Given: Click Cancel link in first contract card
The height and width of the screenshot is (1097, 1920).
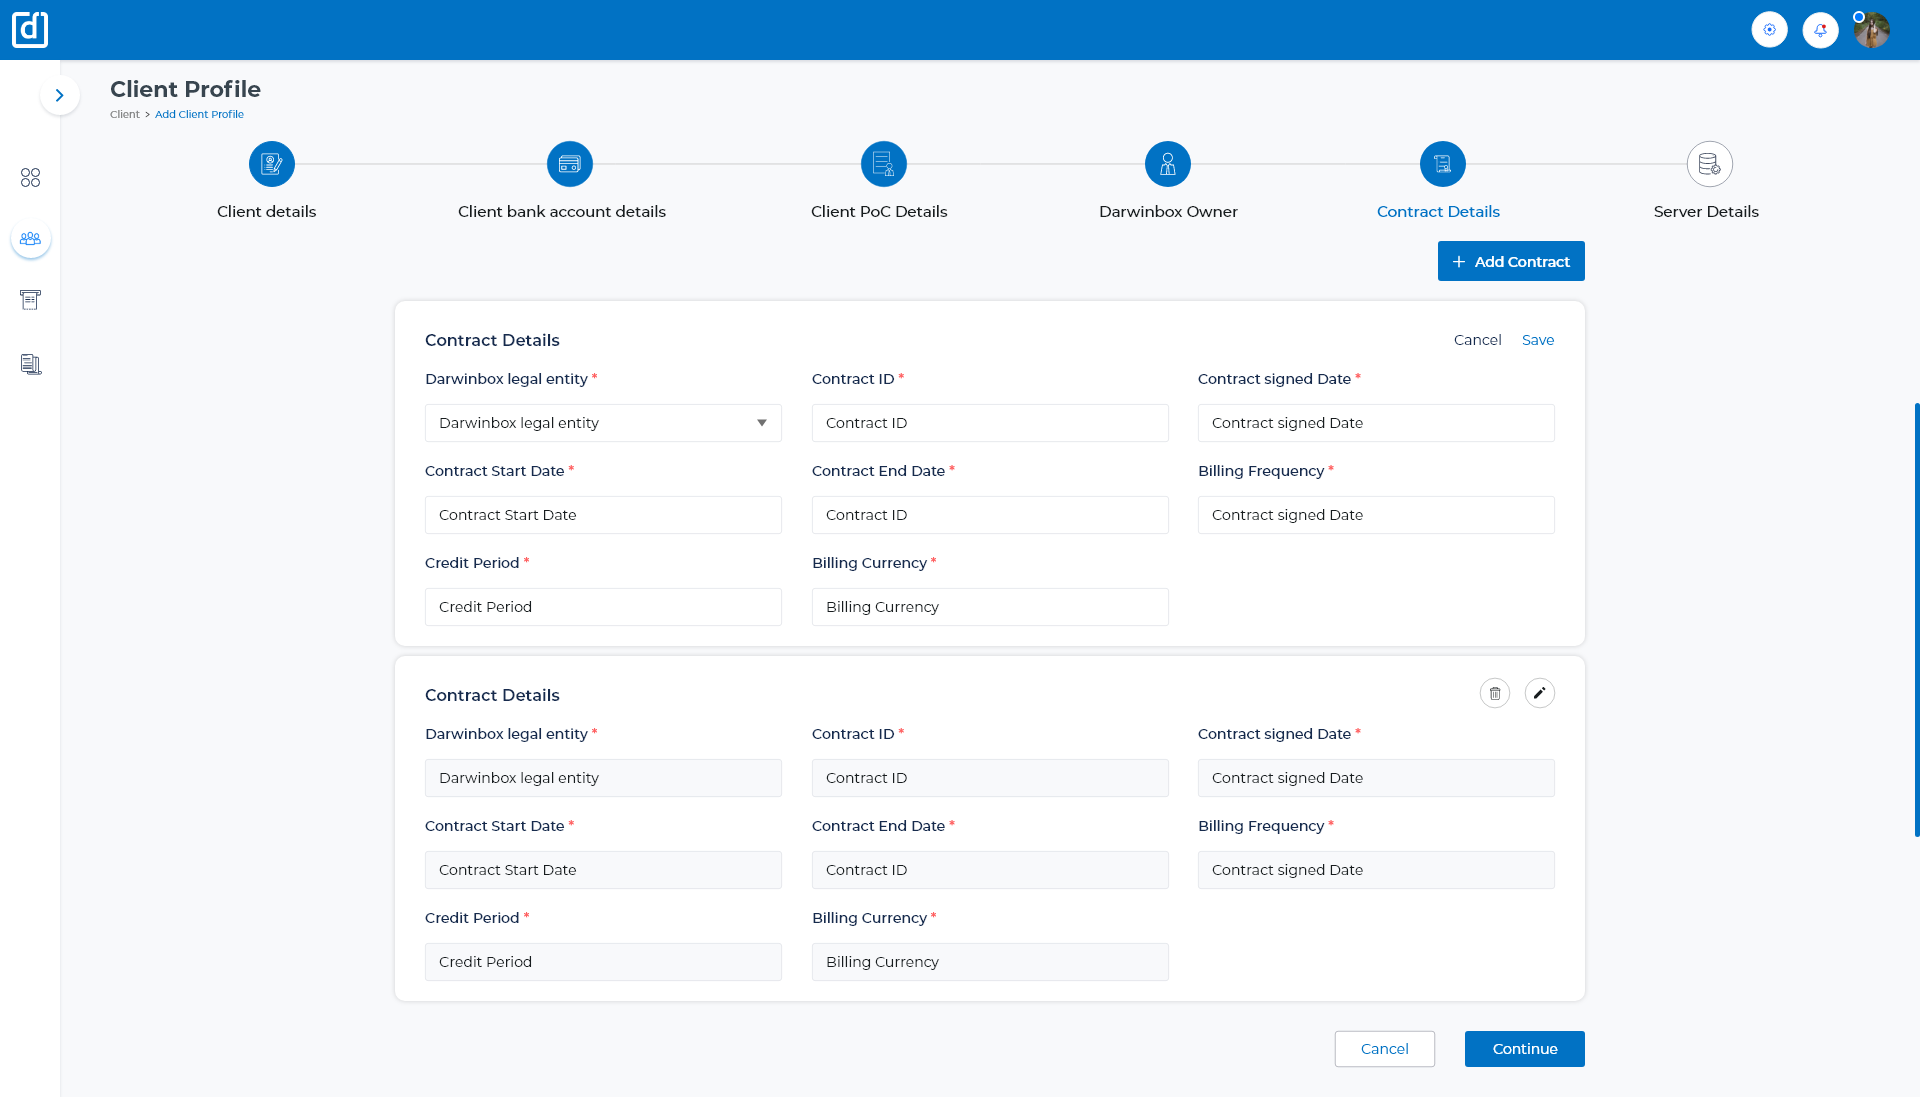Looking at the screenshot, I should 1477,340.
